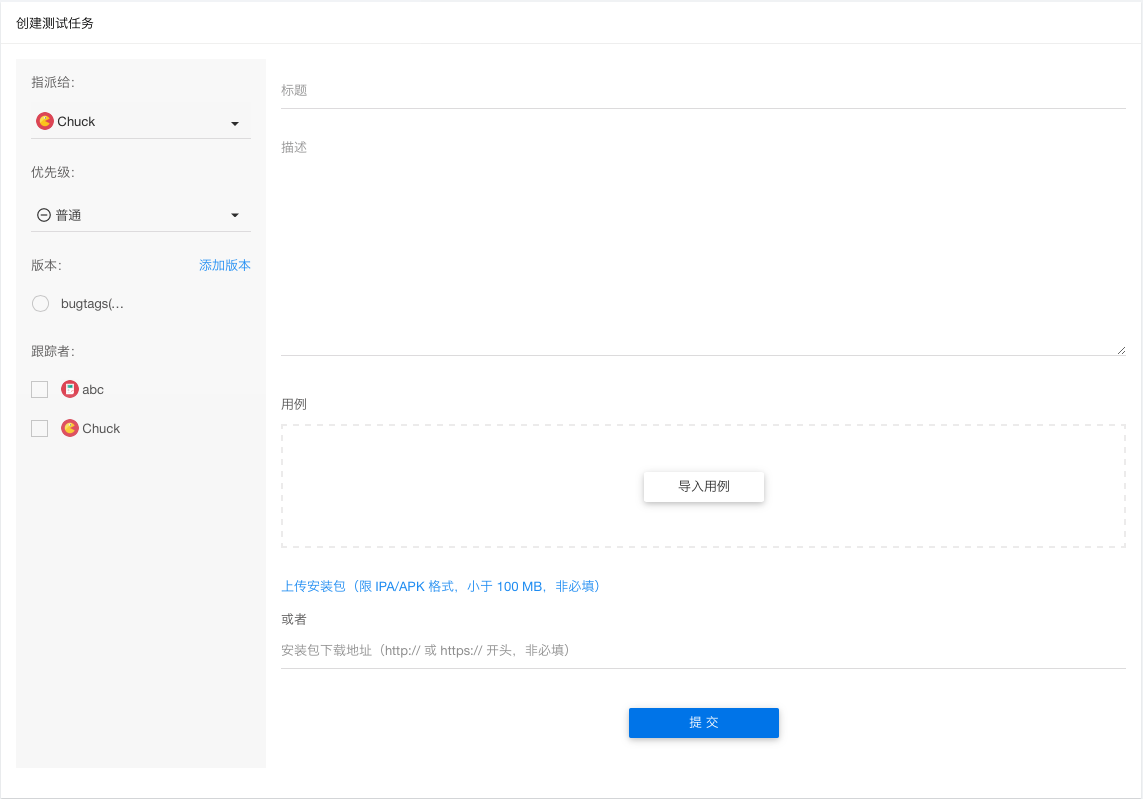1143x799 pixels.
Task: Select the bugtags version radio button
Action: (x=41, y=304)
